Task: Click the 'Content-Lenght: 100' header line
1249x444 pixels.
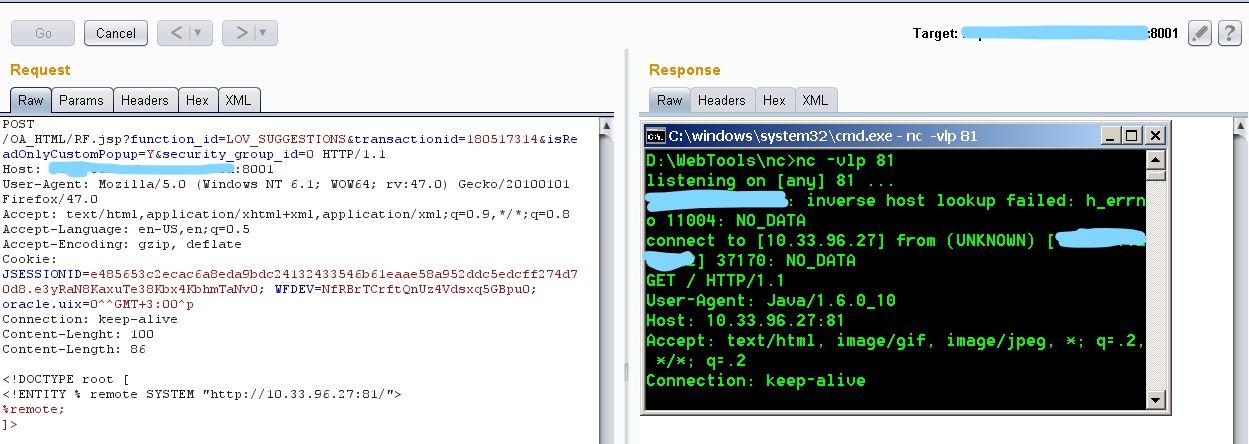Action: coord(78,335)
